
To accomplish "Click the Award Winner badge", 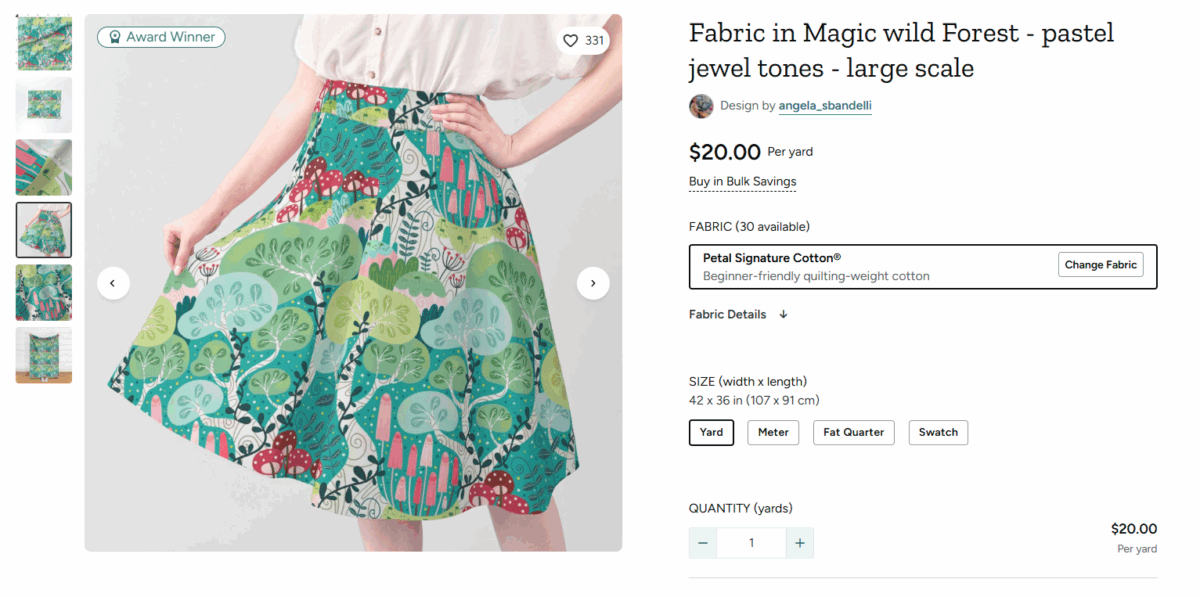I will (161, 37).
